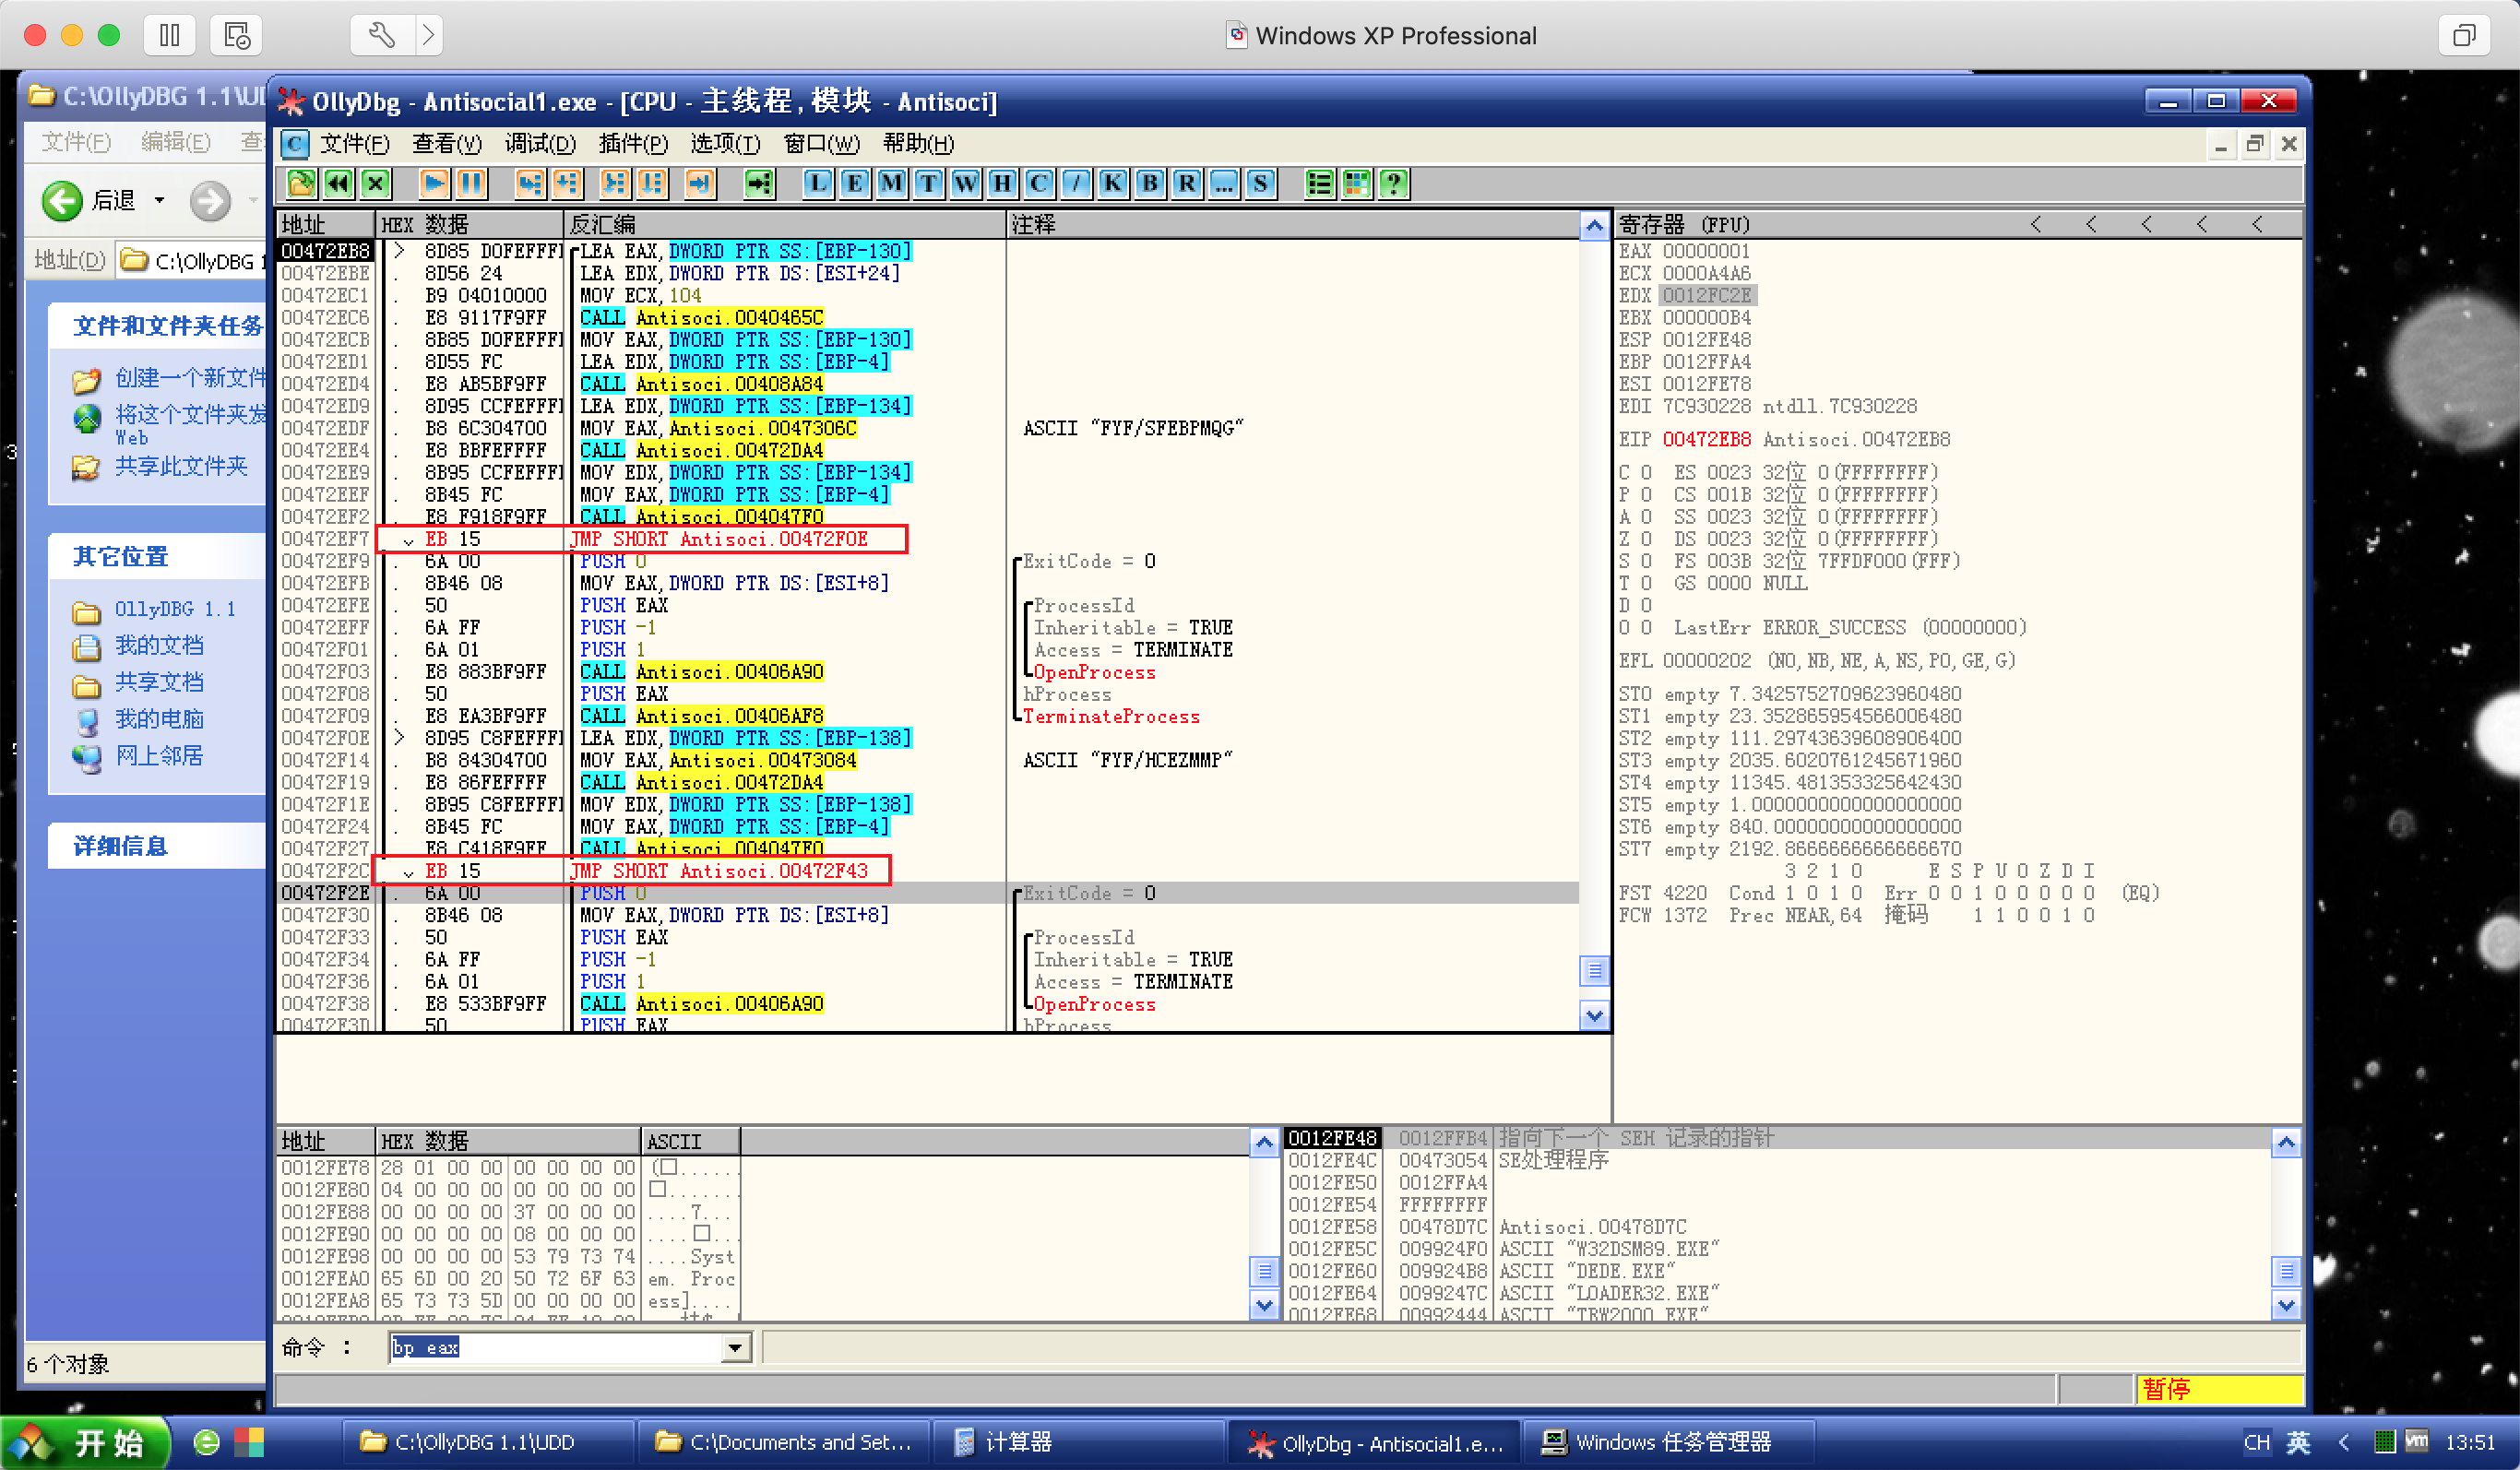Open the 插件(P) plugins menu

click(632, 143)
